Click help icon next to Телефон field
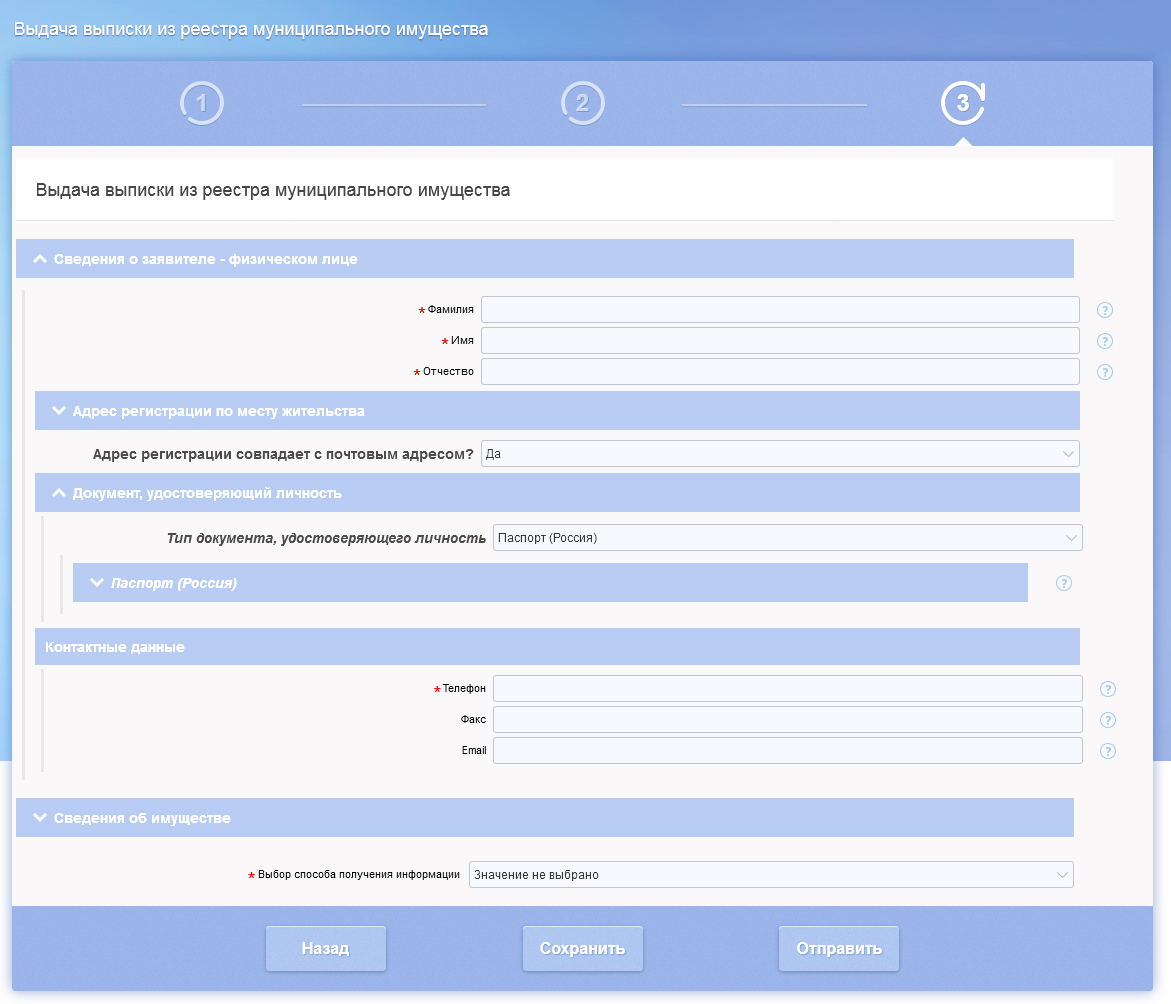 (x=1108, y=689)
